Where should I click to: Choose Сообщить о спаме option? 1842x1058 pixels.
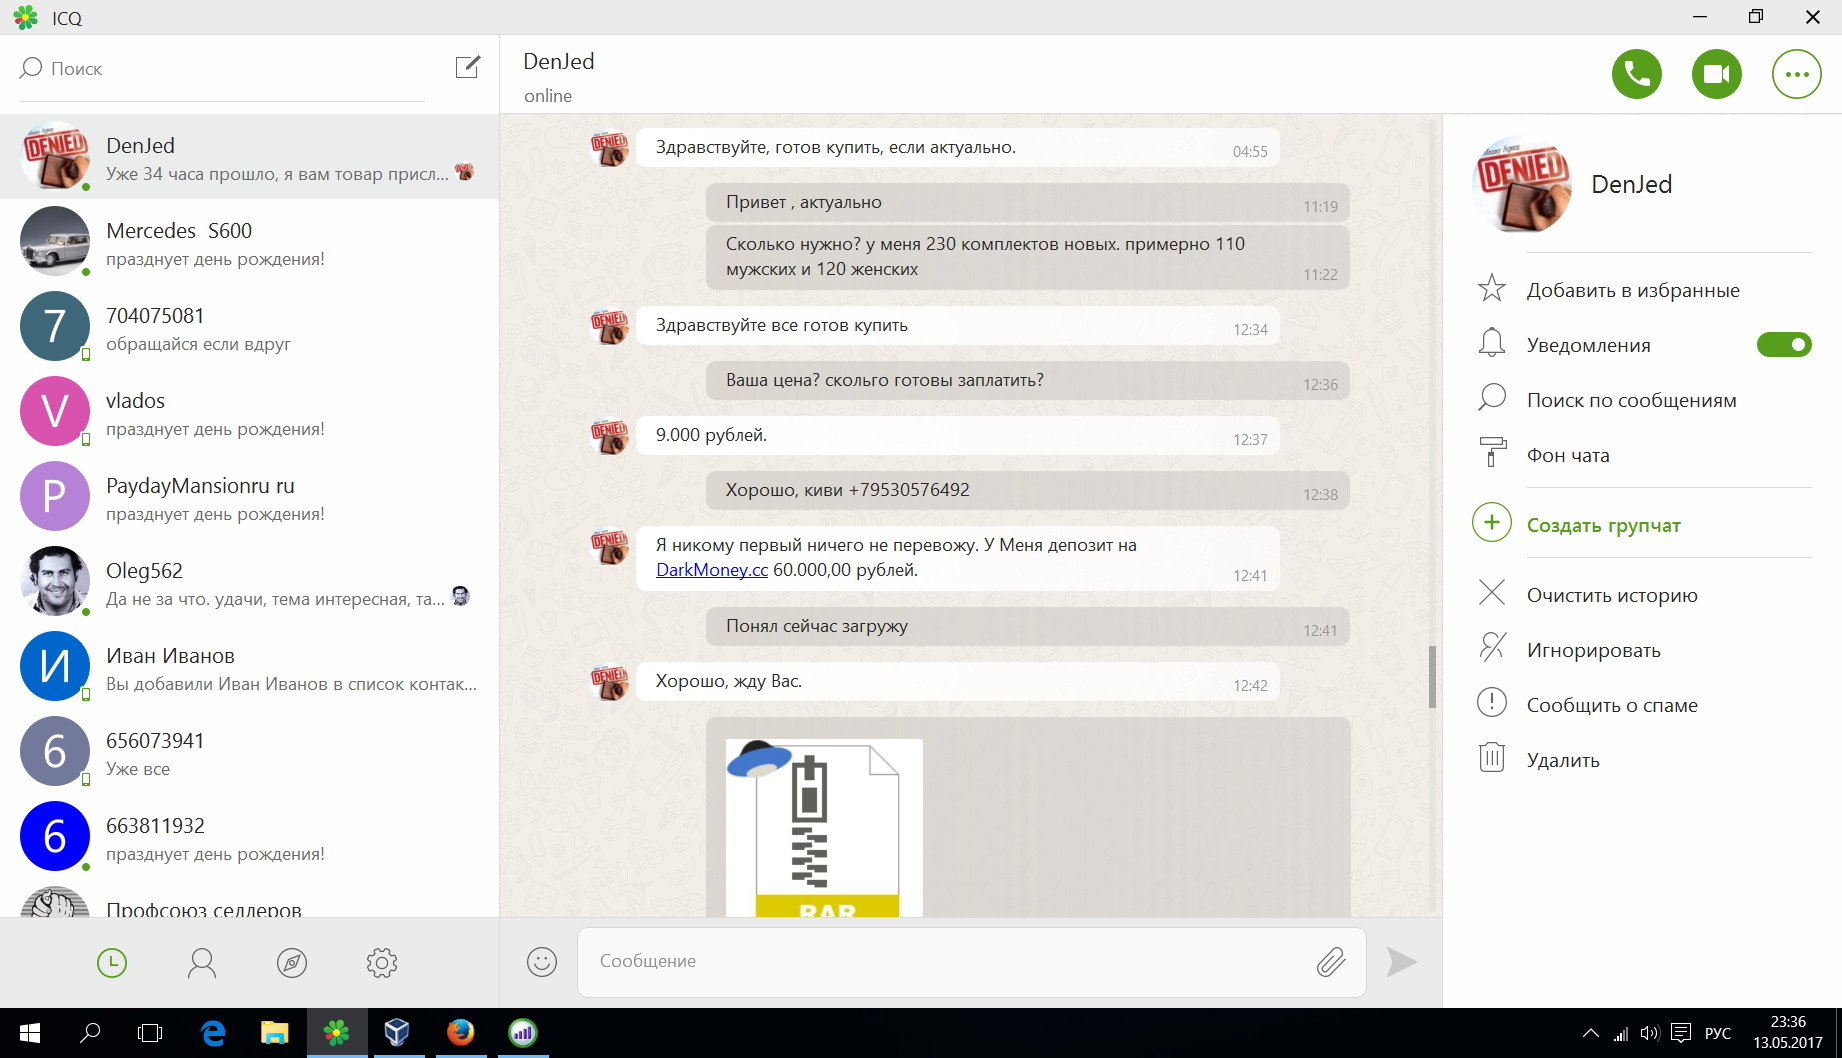(x=1612, y=705)
